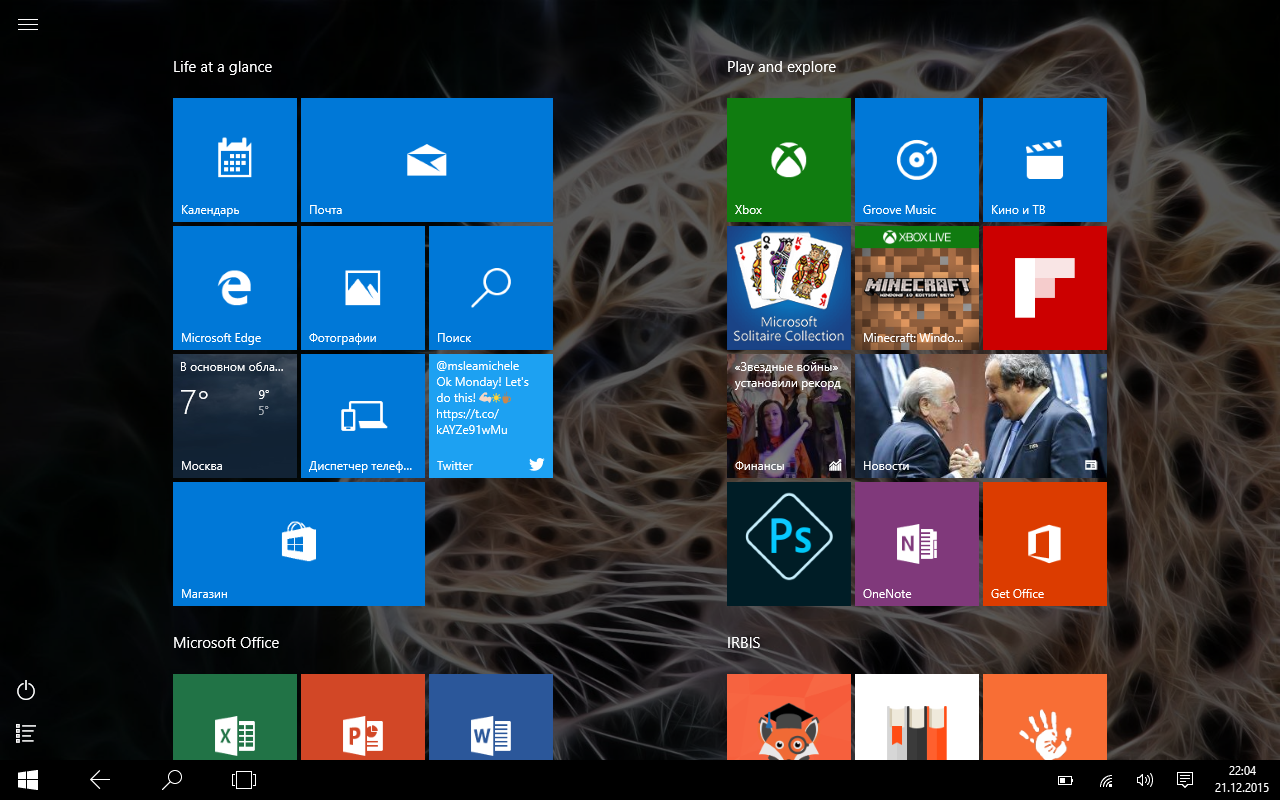Open the OneNote tile
Viewport: 1280px width, 800px height.
(917, 543)
